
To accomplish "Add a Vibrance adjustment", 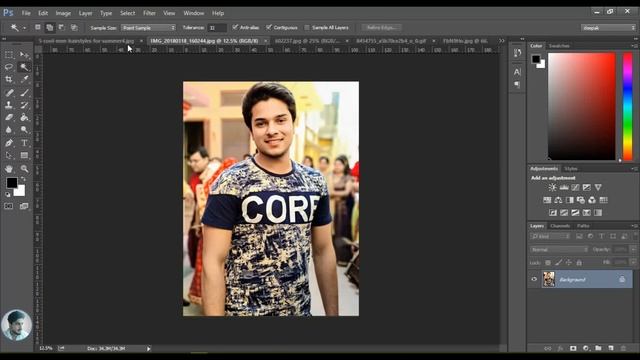I will pyautogui.click(x=598, y=187).
